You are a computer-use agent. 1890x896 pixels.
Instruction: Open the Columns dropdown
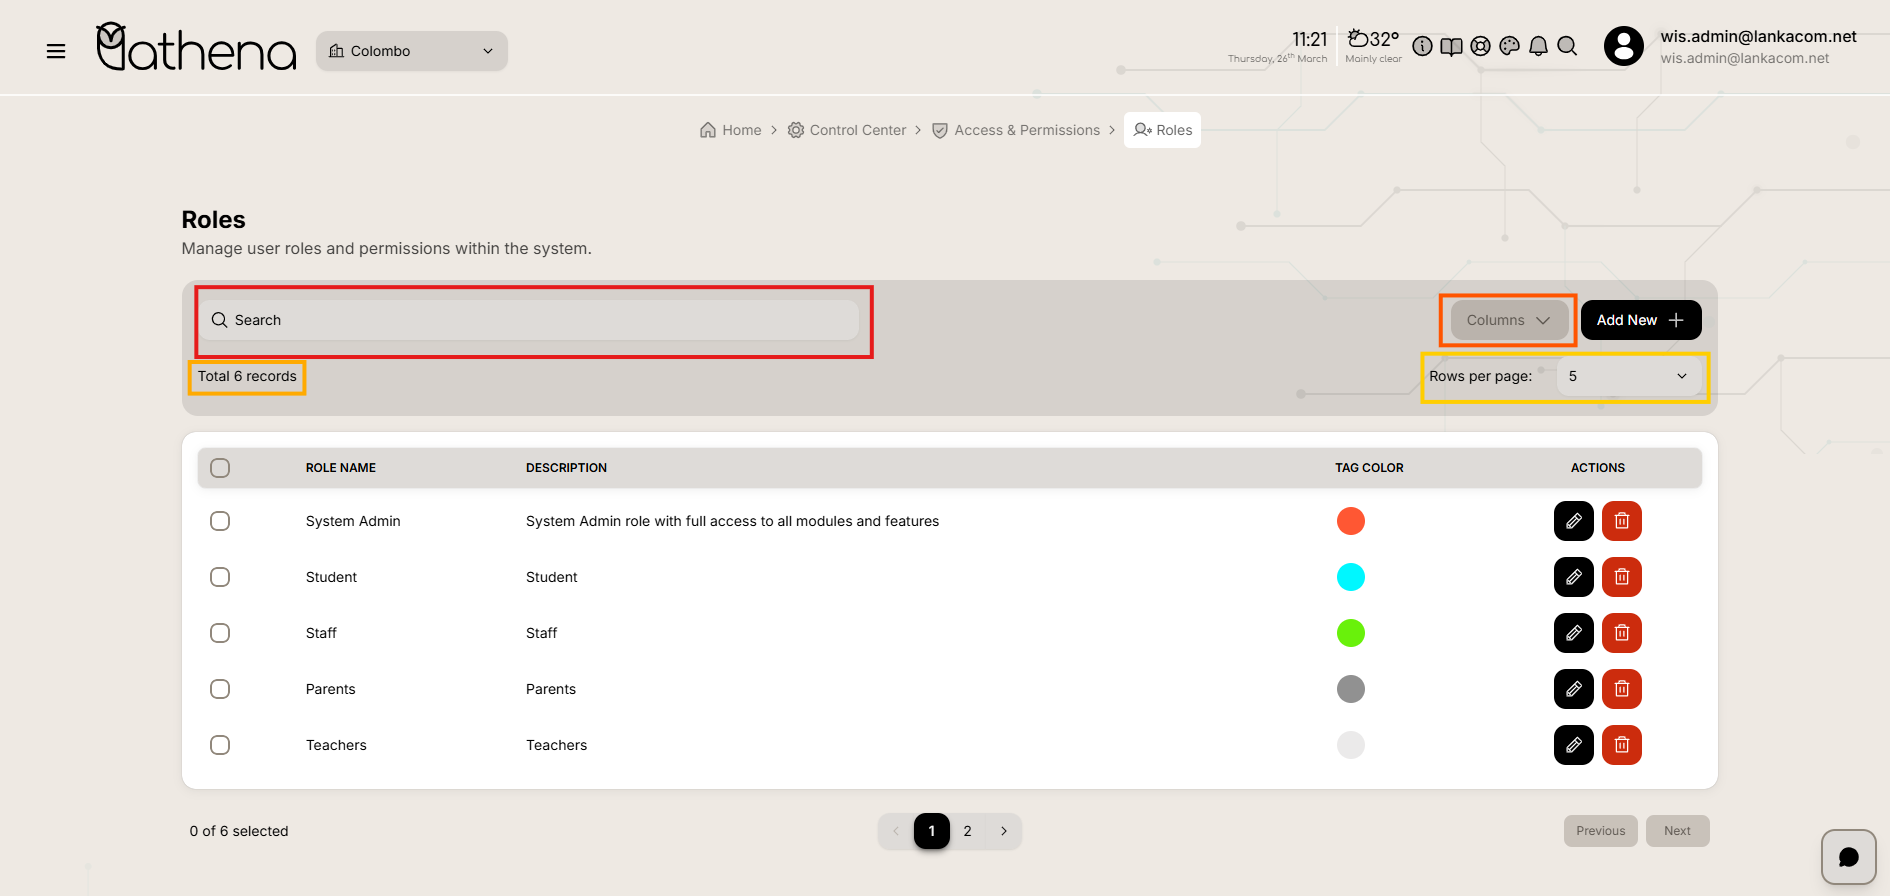click(x=1508, y=320)
